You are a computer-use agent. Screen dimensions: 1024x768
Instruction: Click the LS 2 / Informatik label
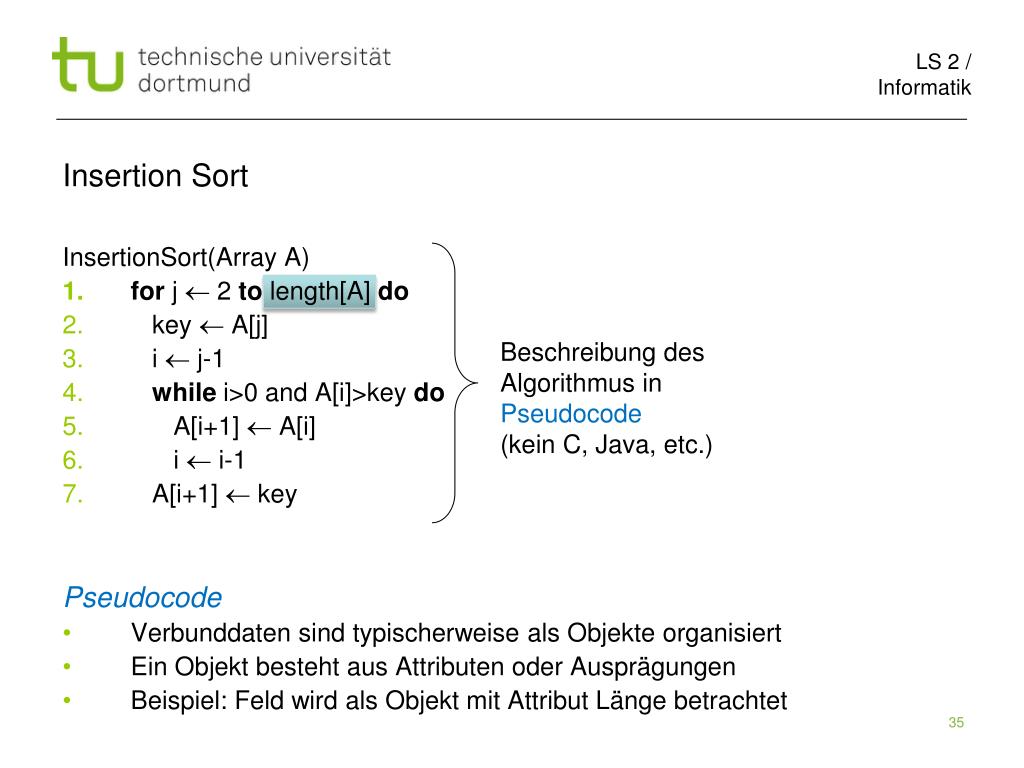pos(924,74)
